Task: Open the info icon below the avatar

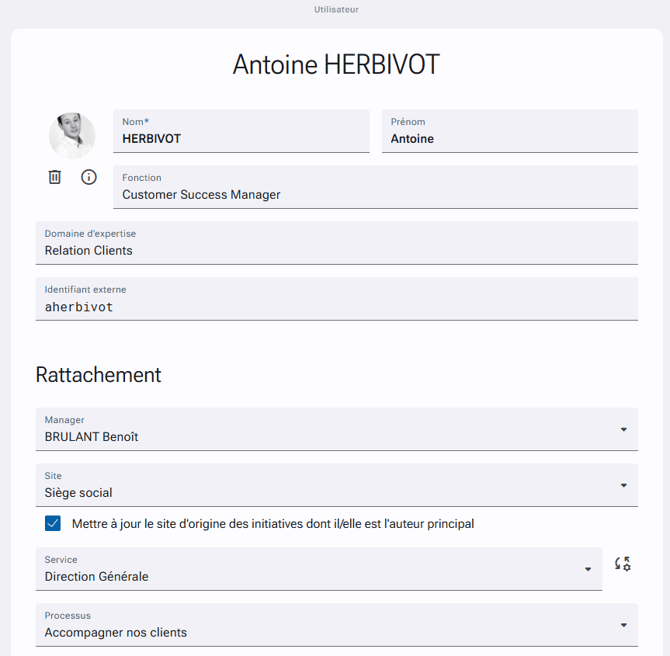Action: [x=89, y=177]
